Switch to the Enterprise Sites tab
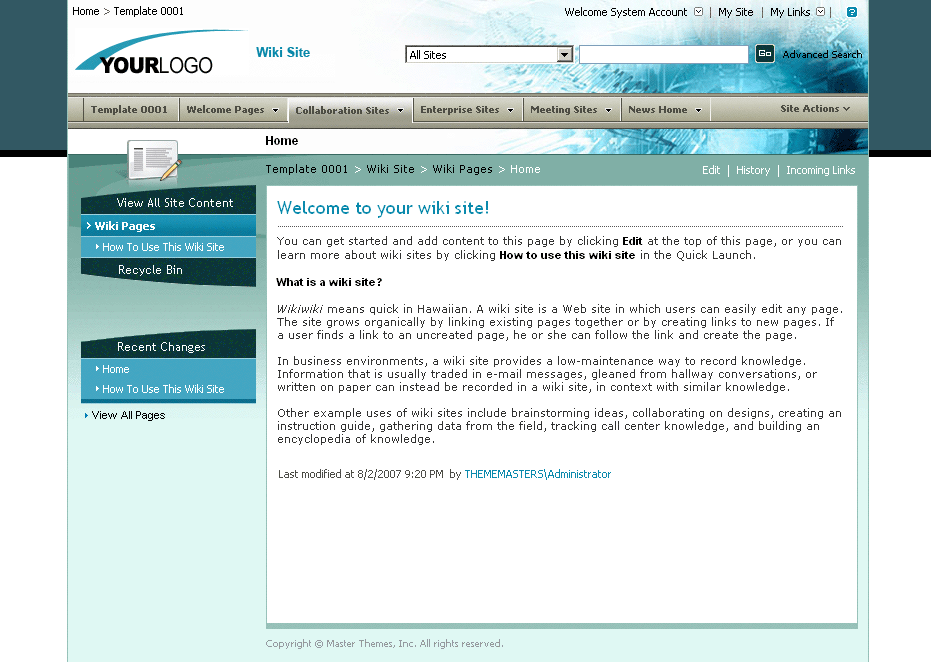This screenshot has width=931, height=662. 460,110
